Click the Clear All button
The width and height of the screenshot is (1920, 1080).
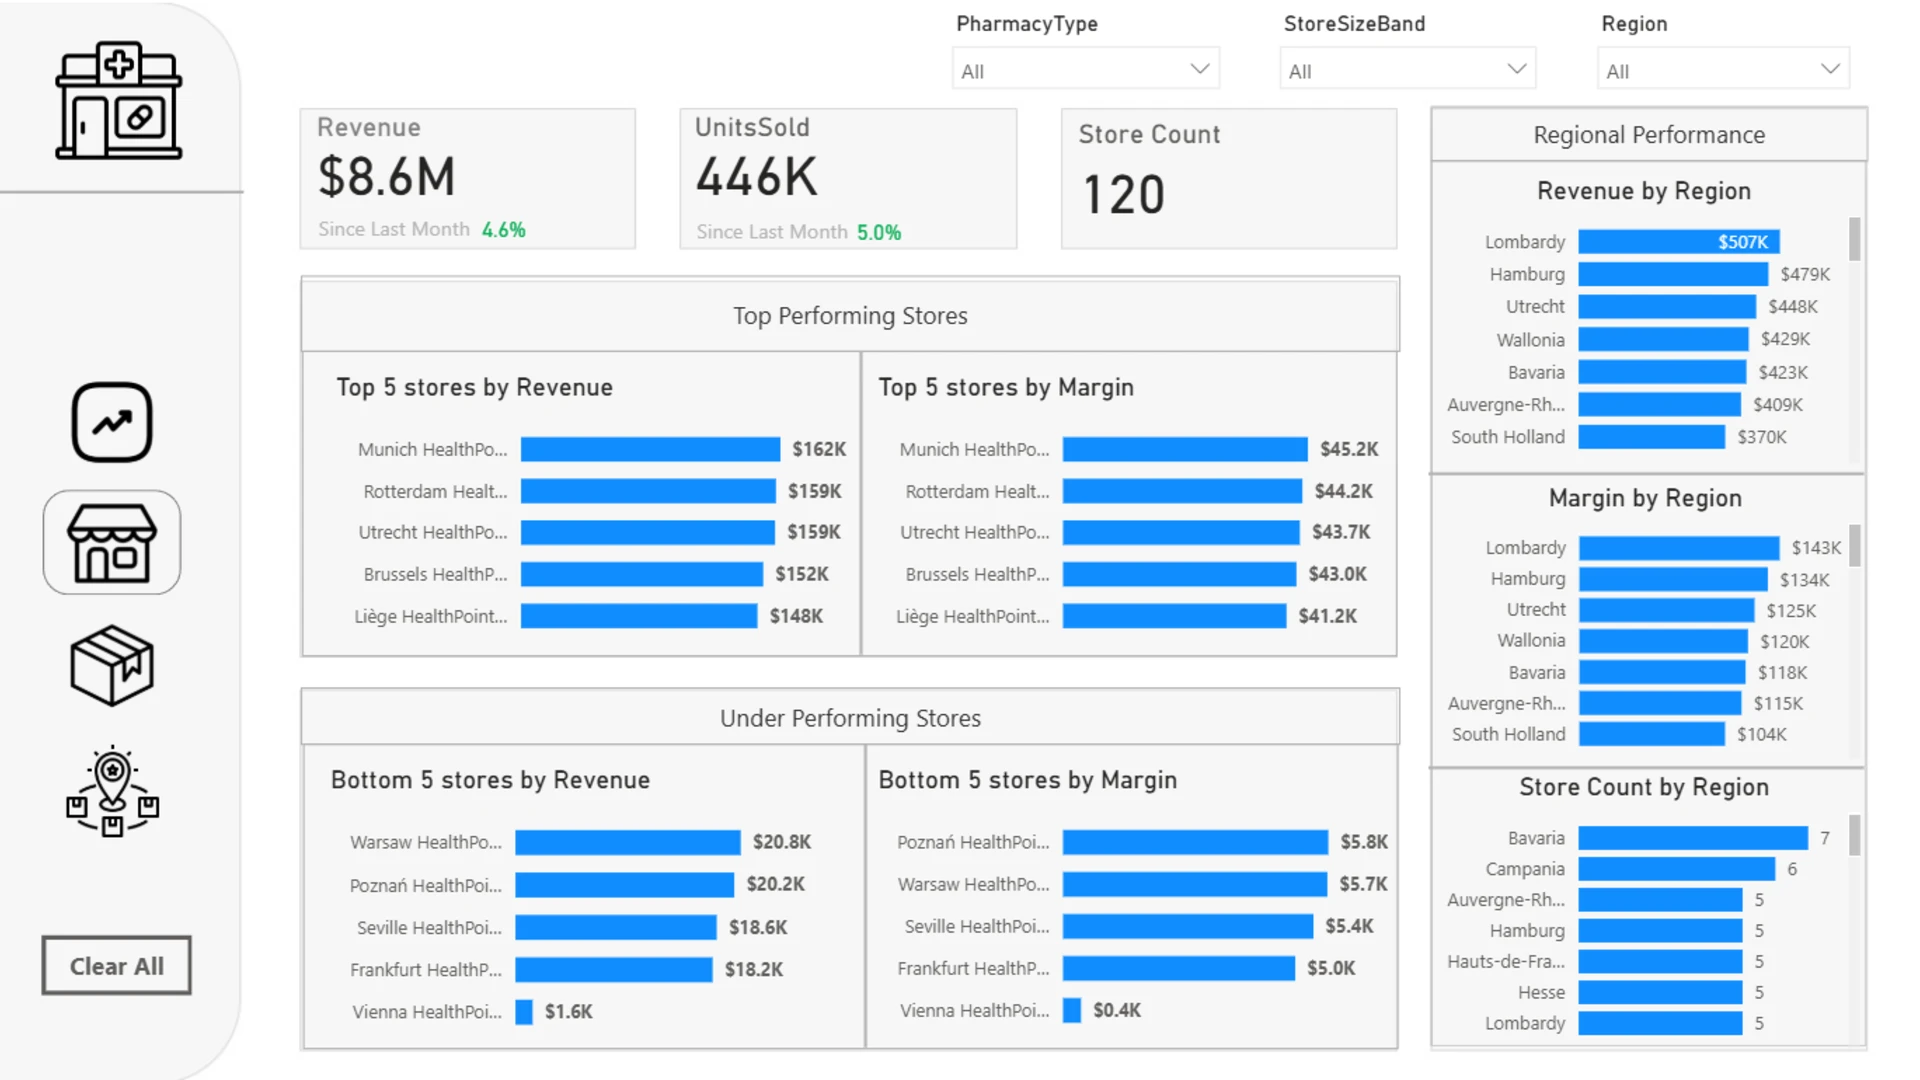click(116, 966)
